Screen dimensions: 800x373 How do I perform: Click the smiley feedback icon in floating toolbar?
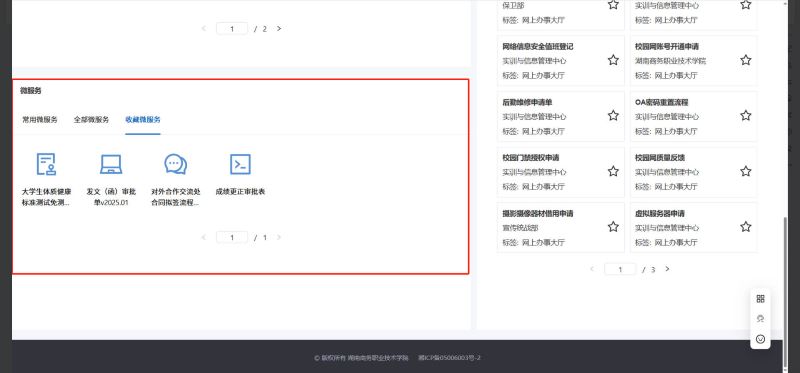(x=760, y=339)
